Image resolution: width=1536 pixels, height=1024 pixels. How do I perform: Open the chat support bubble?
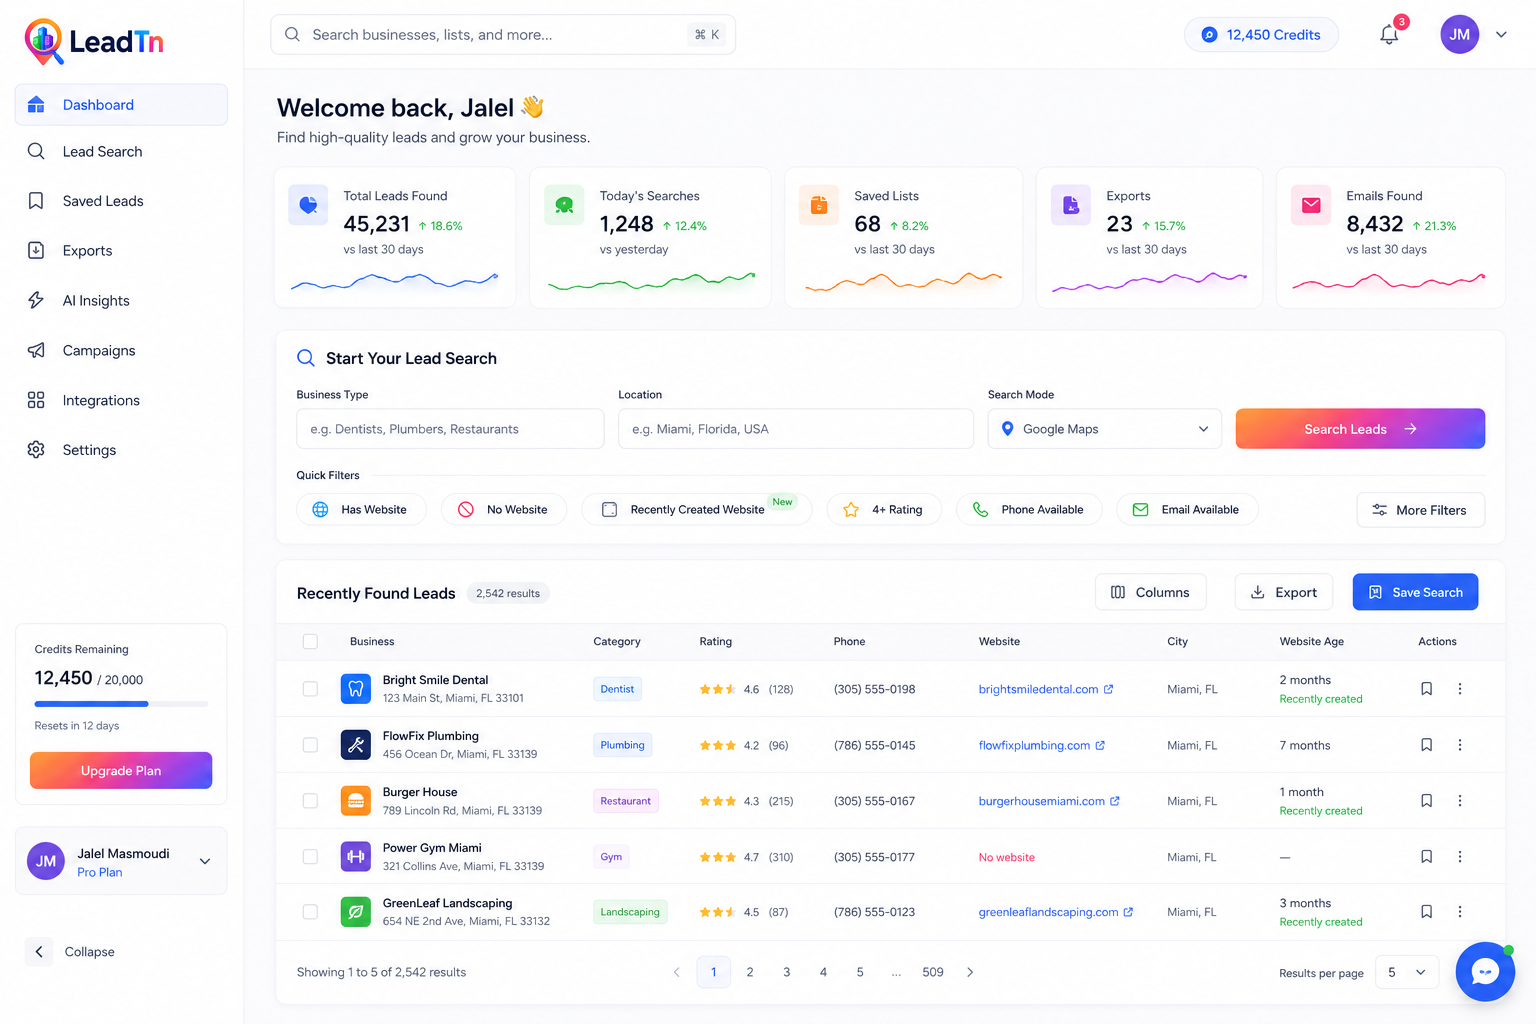coord(1485,971)
